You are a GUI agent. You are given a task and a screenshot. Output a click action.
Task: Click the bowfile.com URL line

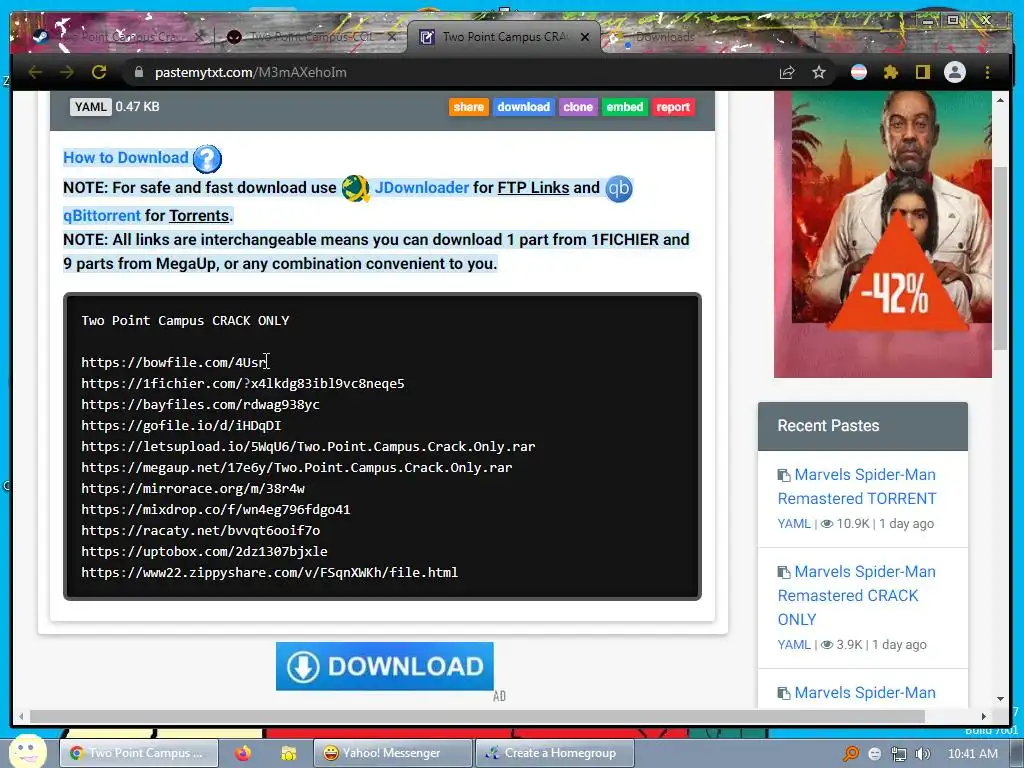[x=174, y=362]
